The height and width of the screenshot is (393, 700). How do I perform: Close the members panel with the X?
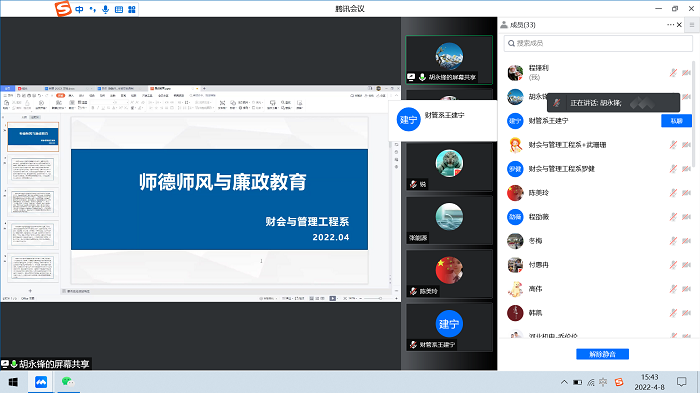tap(679, 25)
